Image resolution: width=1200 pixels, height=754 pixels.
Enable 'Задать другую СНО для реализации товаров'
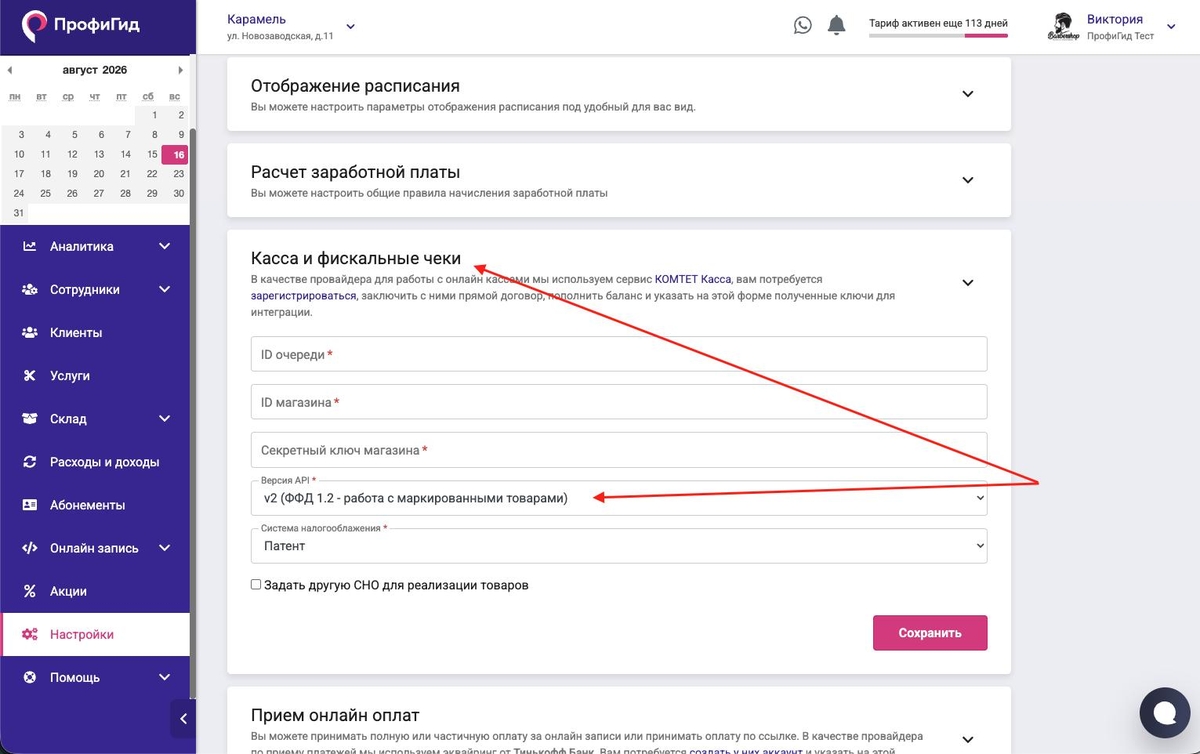pyautogui.click(x=256, y=584)
